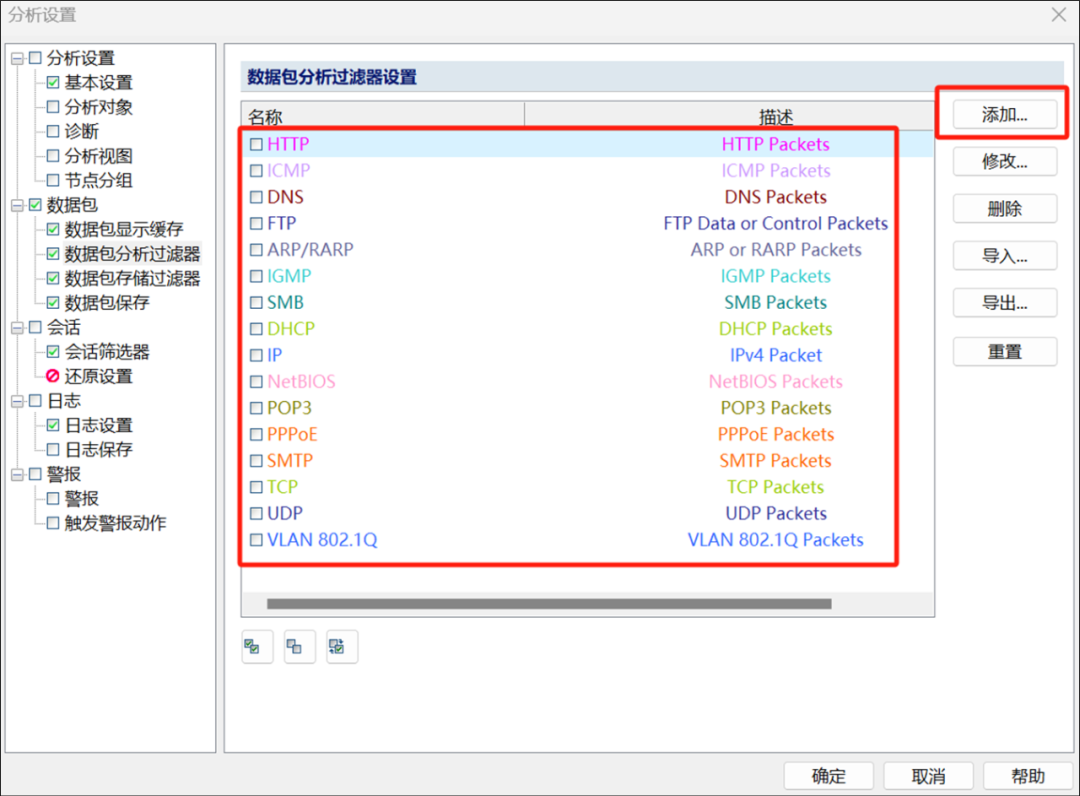Uncheck 数据包保存 in the tree
The image size is (1080, 796).
click(52, 303)
